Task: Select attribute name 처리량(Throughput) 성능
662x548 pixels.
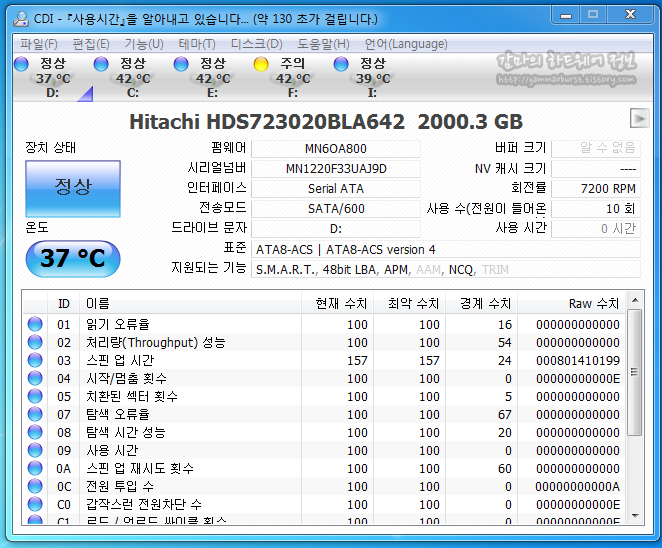Action: point(155,342)
